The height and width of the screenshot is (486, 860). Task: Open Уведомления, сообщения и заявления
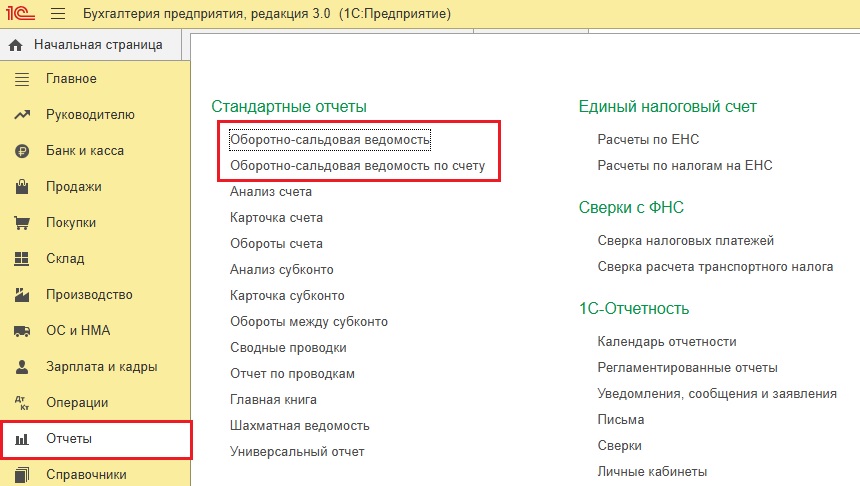717,394
